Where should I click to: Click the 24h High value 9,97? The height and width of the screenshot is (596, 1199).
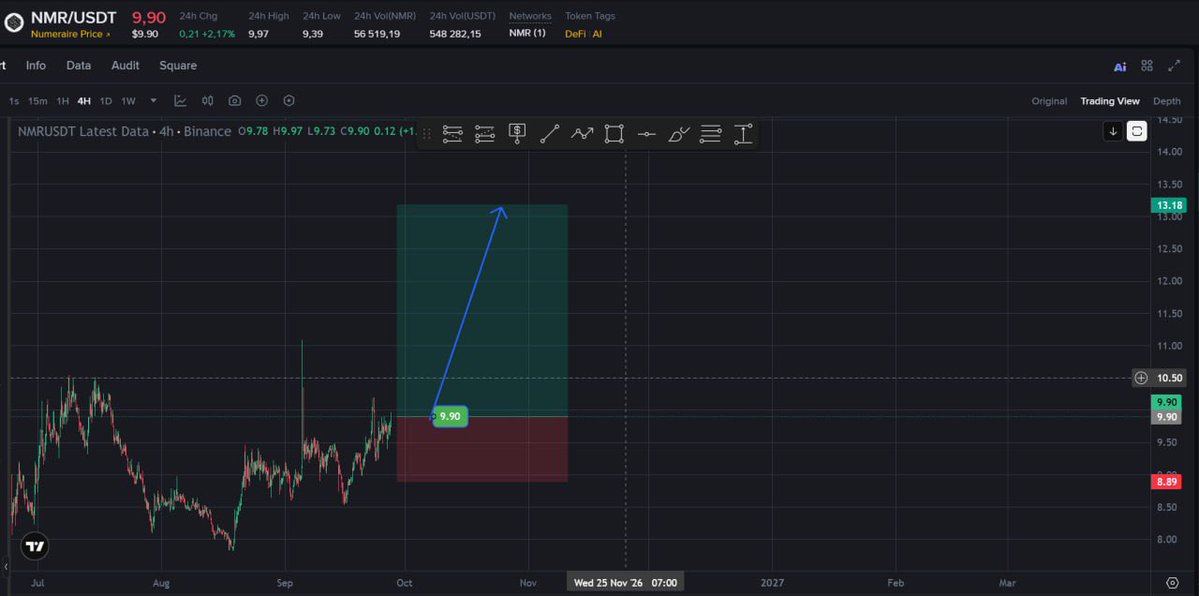(x=258, y=34)
